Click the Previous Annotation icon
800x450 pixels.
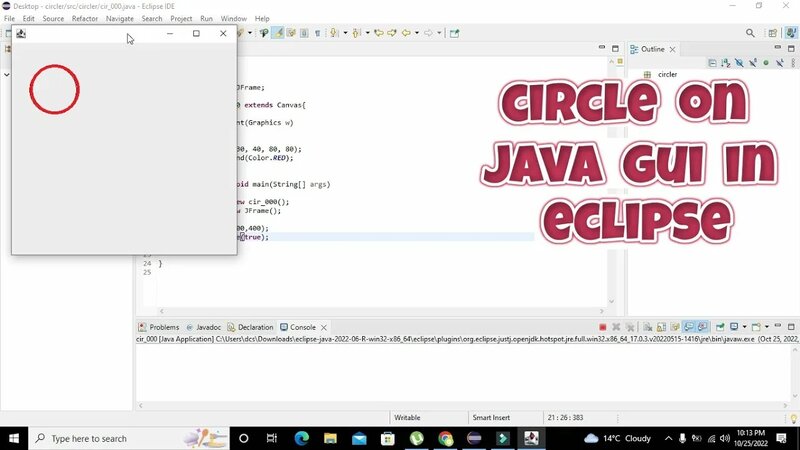pyautogui.click(x=356, y=33)
